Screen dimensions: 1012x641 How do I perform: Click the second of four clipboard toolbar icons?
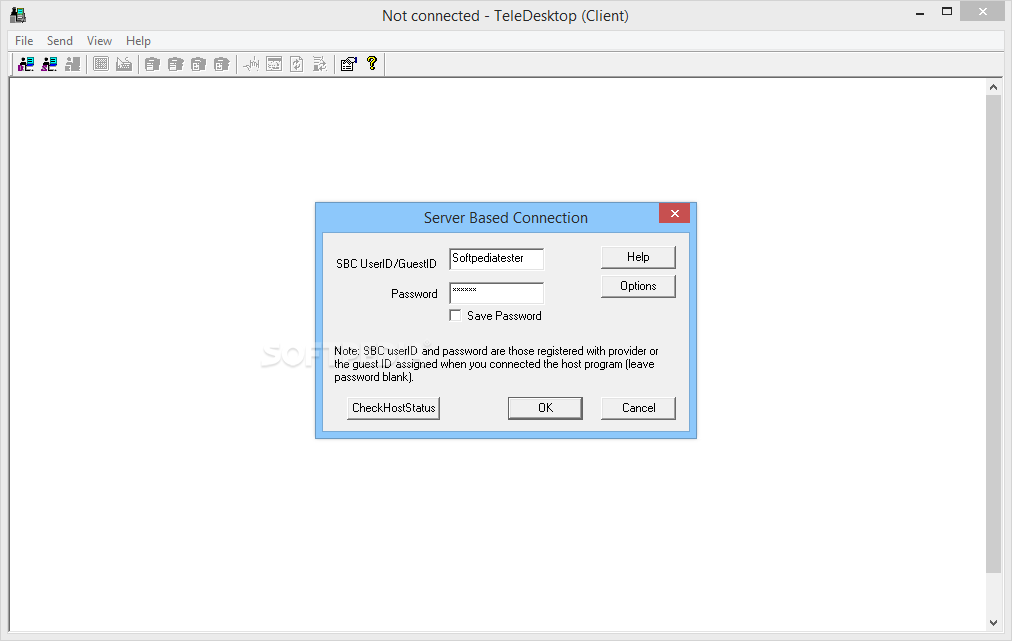pos(176,64)
